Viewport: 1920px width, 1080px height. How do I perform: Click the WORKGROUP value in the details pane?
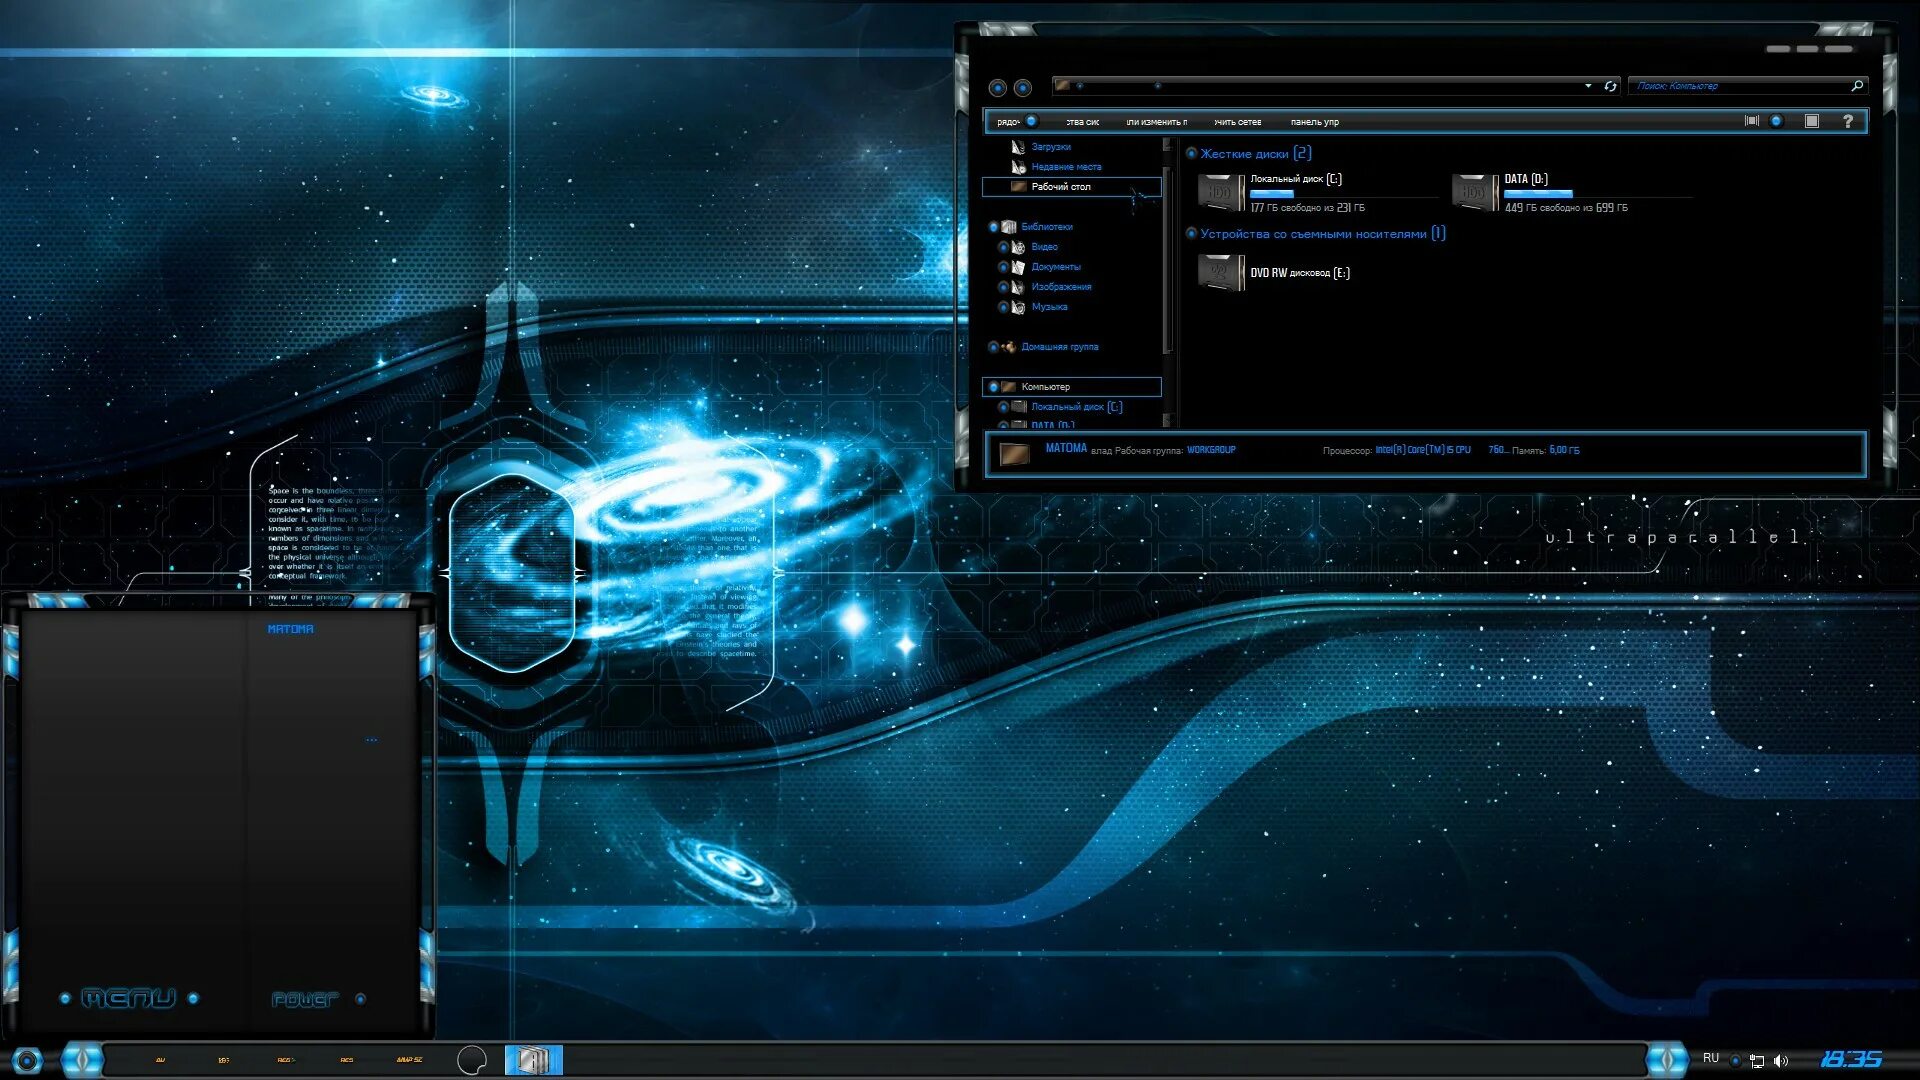1211,450
